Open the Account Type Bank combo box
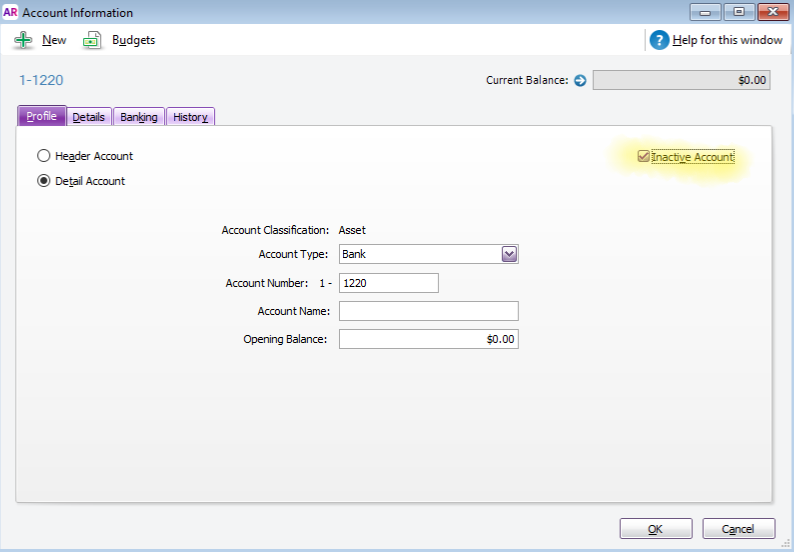This screenshot has width=794, height=552. tap(420, 255)
